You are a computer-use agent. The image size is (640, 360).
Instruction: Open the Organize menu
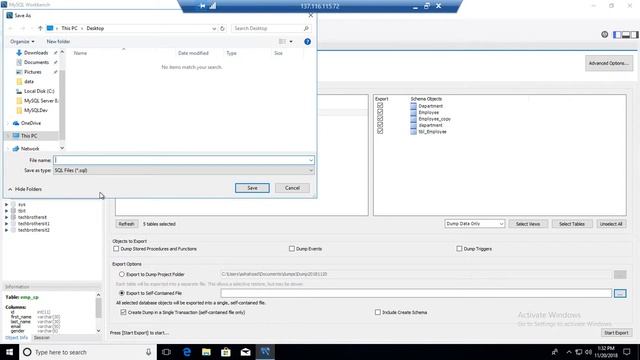tap(22, 41)
